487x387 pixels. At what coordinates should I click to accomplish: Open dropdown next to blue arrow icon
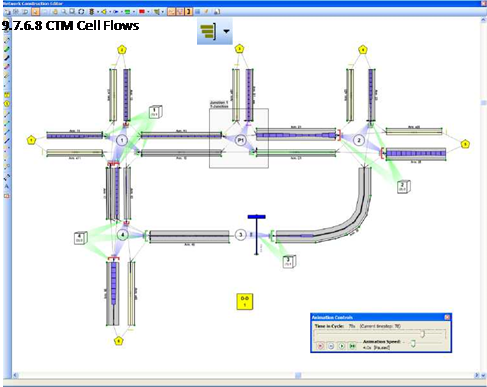(x=122, y=12)
